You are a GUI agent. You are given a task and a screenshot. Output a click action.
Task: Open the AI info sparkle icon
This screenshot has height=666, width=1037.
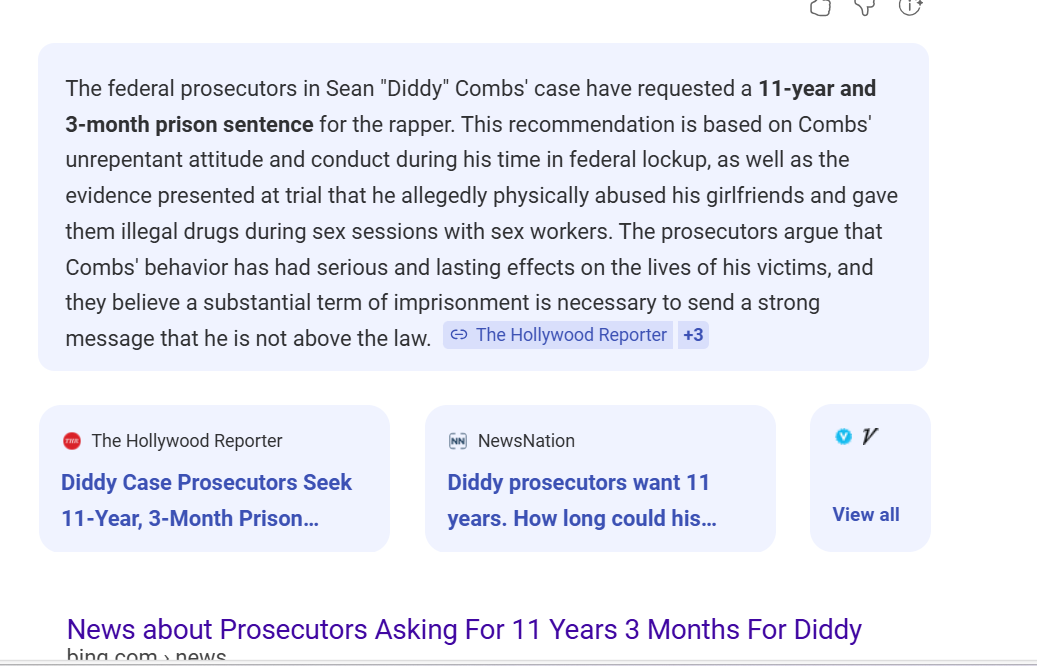tap(910, 7)
